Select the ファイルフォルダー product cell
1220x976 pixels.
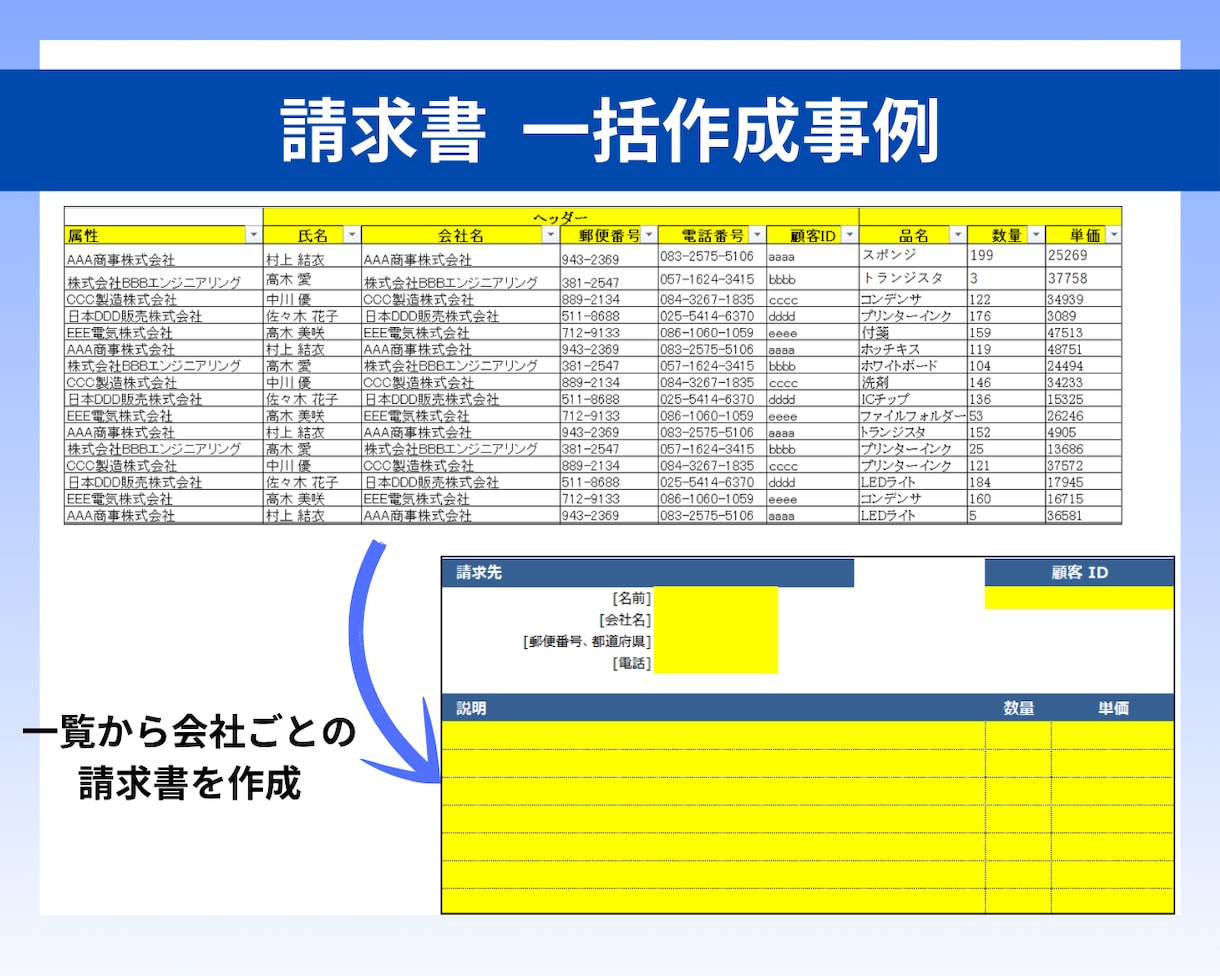(912, 416)
